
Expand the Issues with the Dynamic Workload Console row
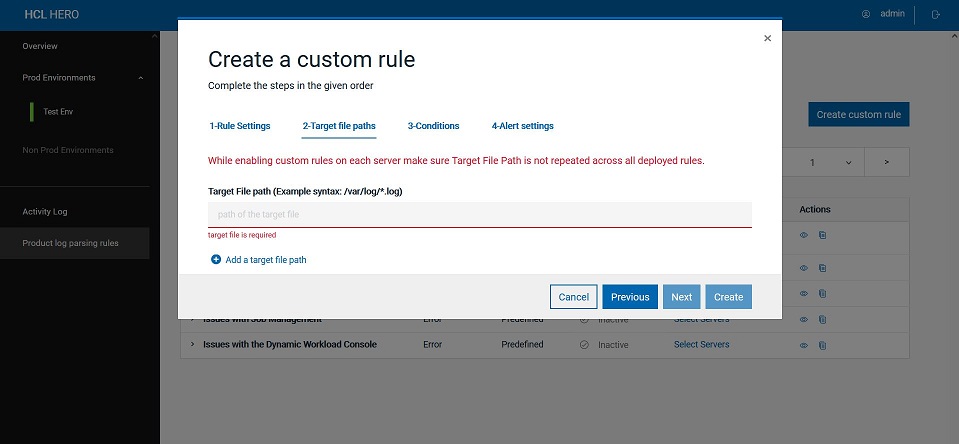click(x=191, y=345)
